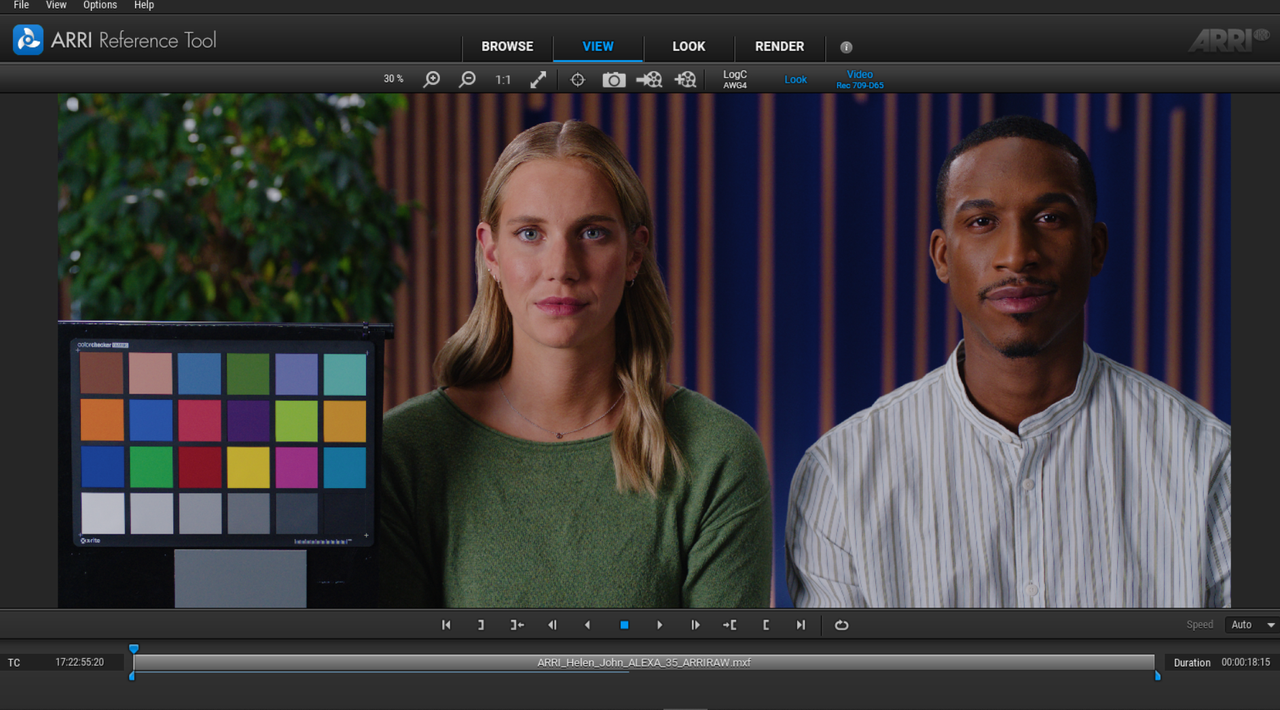Toggle the LogC AWG4 view
This screenshot has width=1280, height=710.
coord(735,79)
